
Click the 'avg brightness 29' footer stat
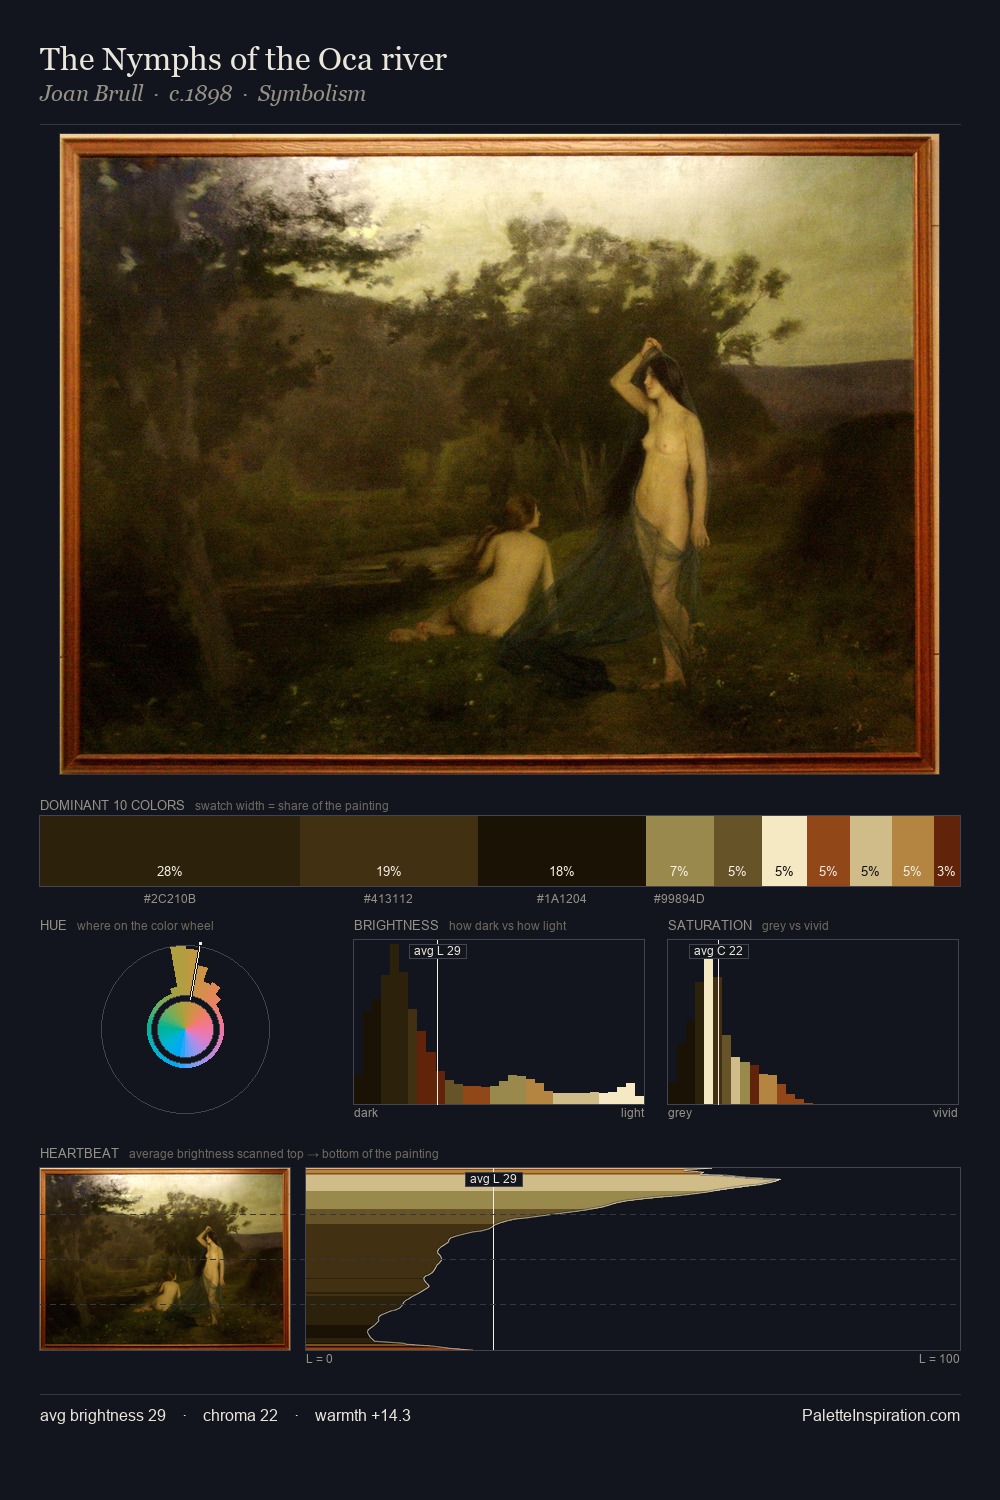coord(103,1415)
